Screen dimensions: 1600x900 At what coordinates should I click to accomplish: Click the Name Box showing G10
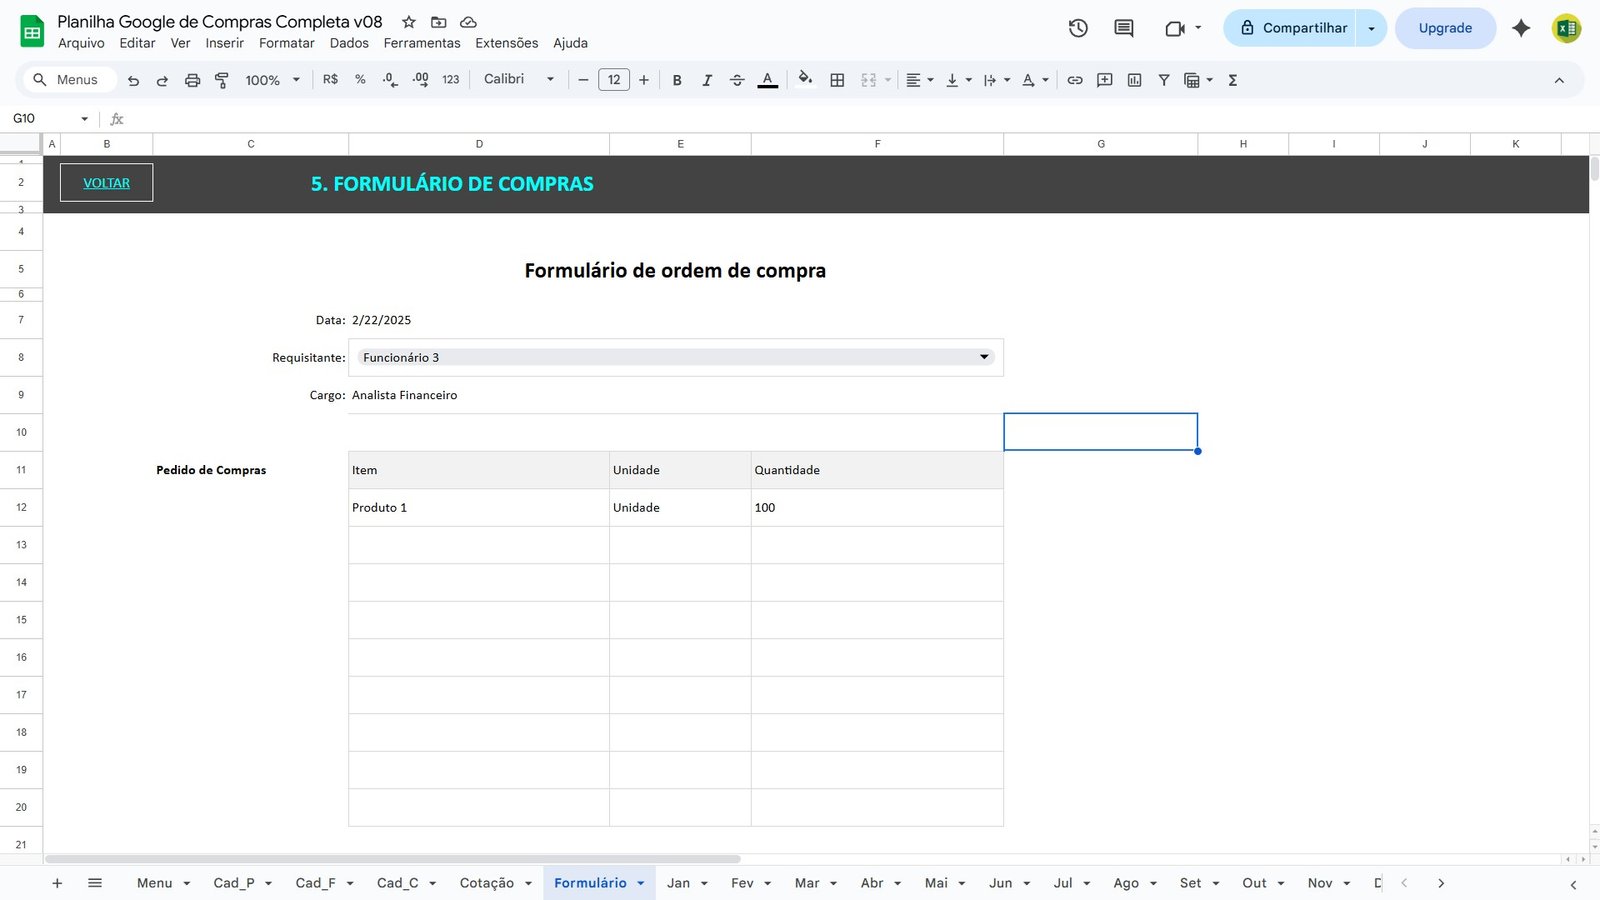pos(40,118)
